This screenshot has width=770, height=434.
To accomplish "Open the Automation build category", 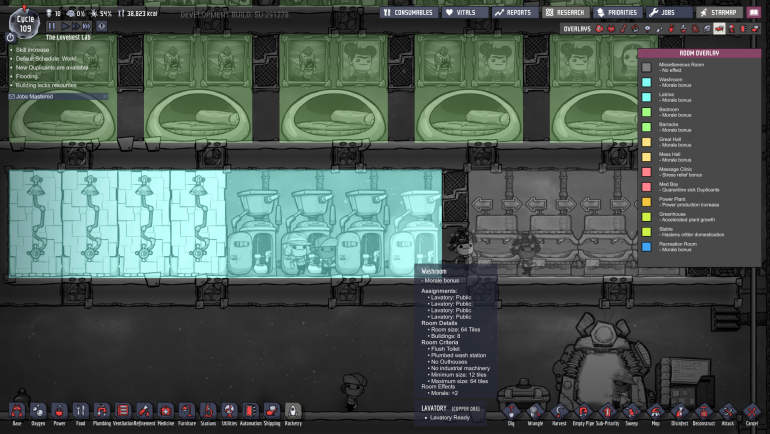I will click(x=250, y=411).
